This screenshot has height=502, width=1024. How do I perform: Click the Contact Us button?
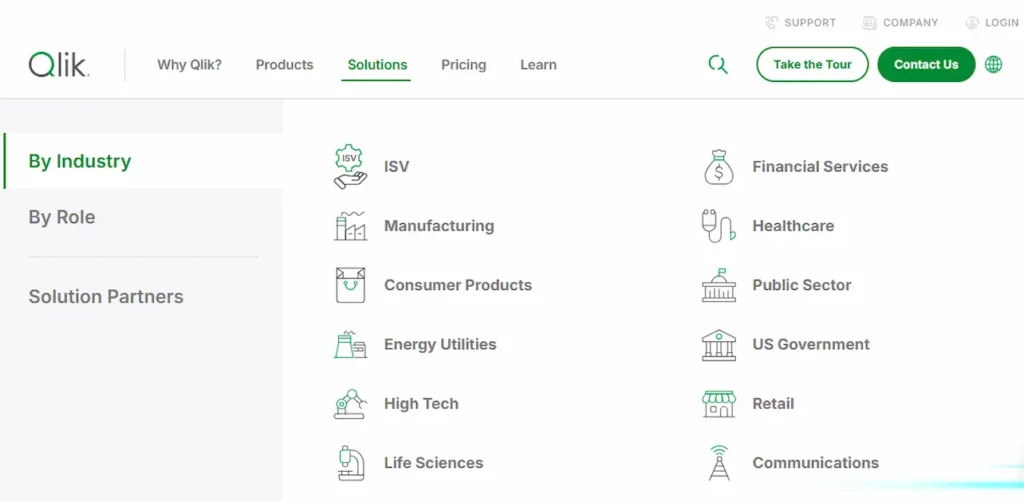point(926,65)
